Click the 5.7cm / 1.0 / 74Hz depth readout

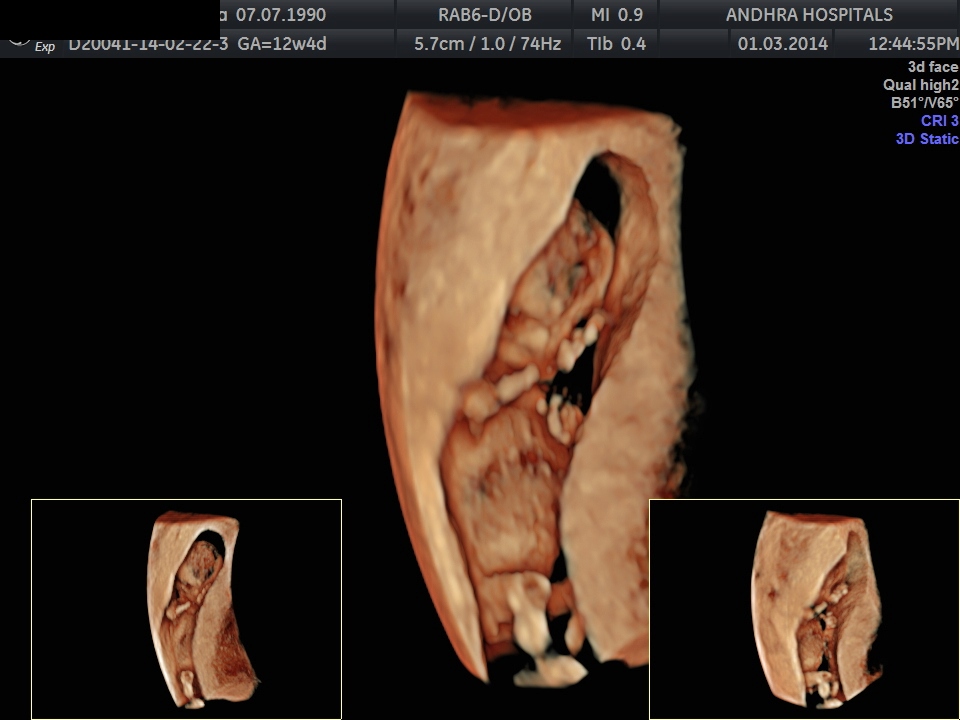tap(487, 44)
